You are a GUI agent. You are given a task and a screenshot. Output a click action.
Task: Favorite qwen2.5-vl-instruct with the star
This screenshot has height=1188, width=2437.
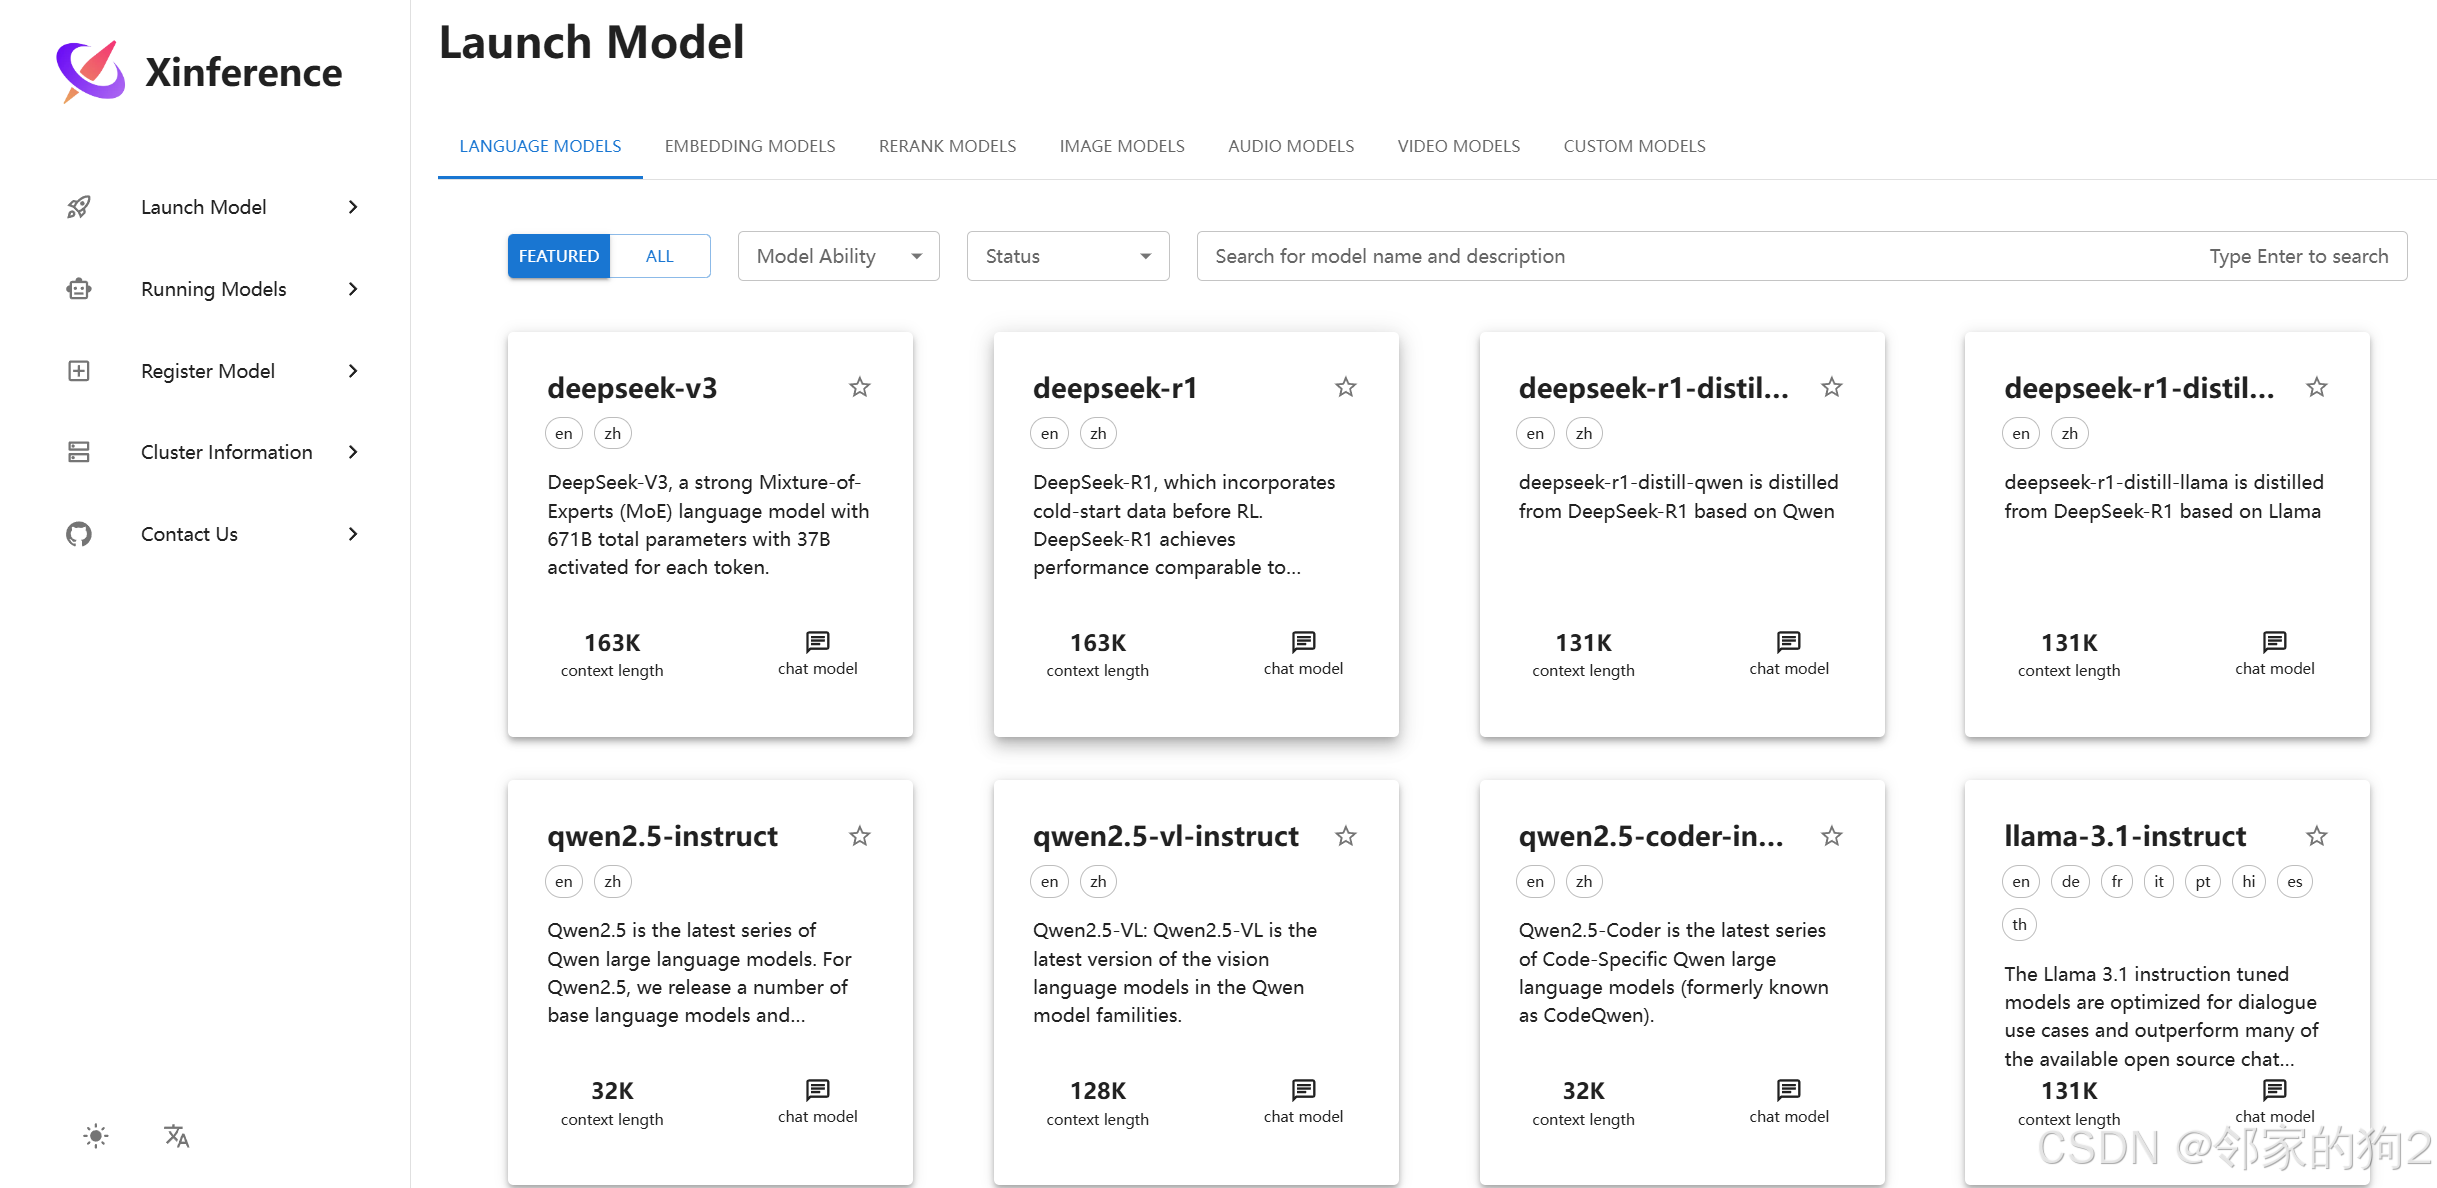tap(1346, 836)
